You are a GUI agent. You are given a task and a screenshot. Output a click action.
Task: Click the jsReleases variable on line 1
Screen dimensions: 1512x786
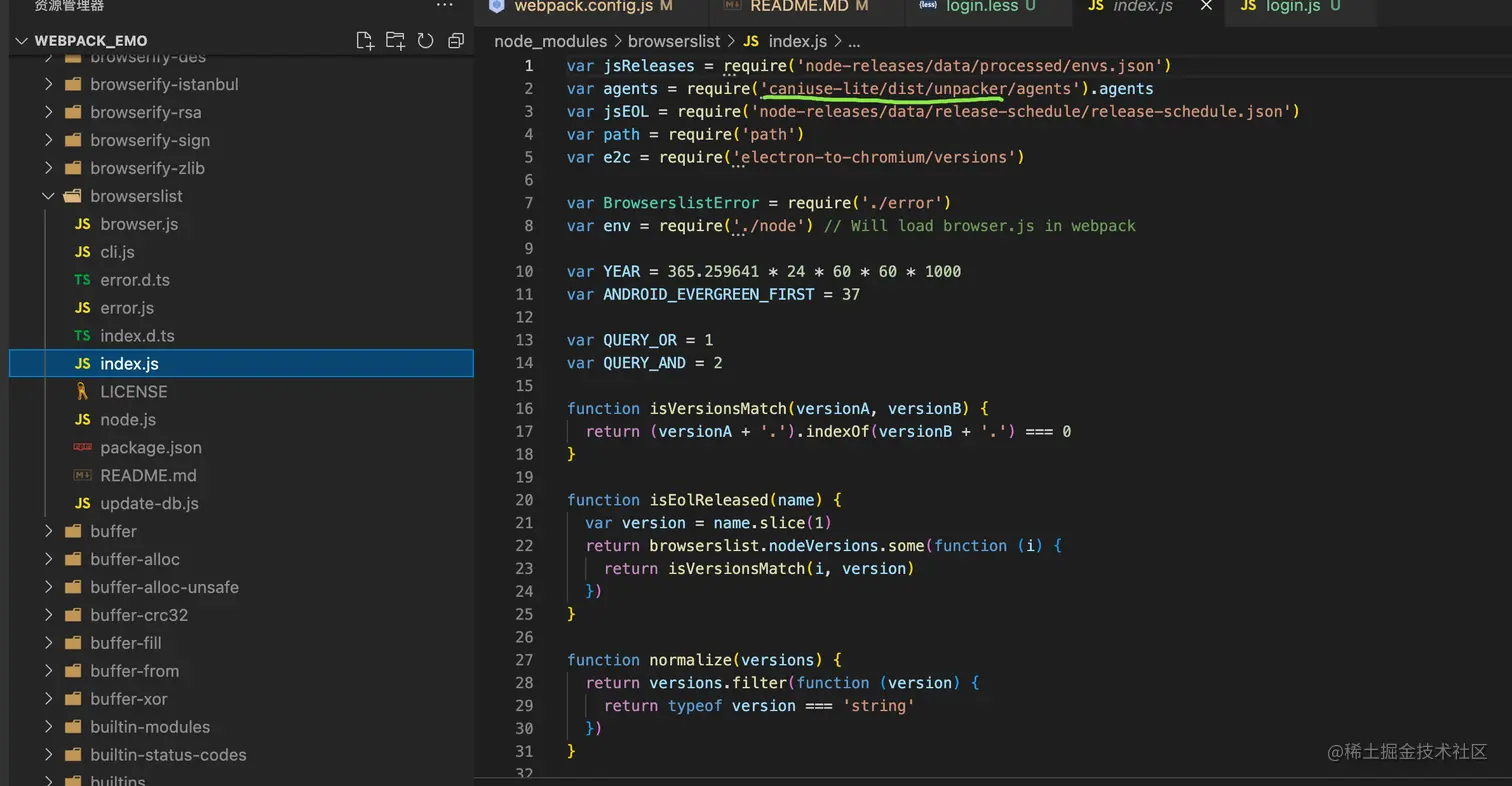[x=648, y=66]
